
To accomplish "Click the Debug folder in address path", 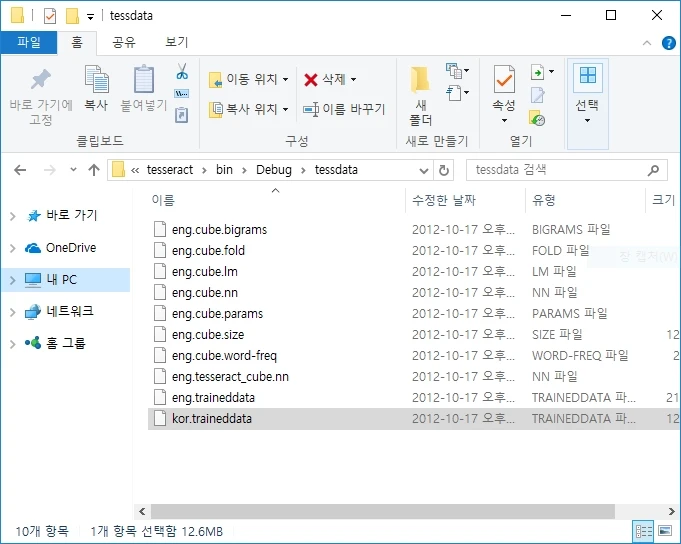I will point(273,170).
